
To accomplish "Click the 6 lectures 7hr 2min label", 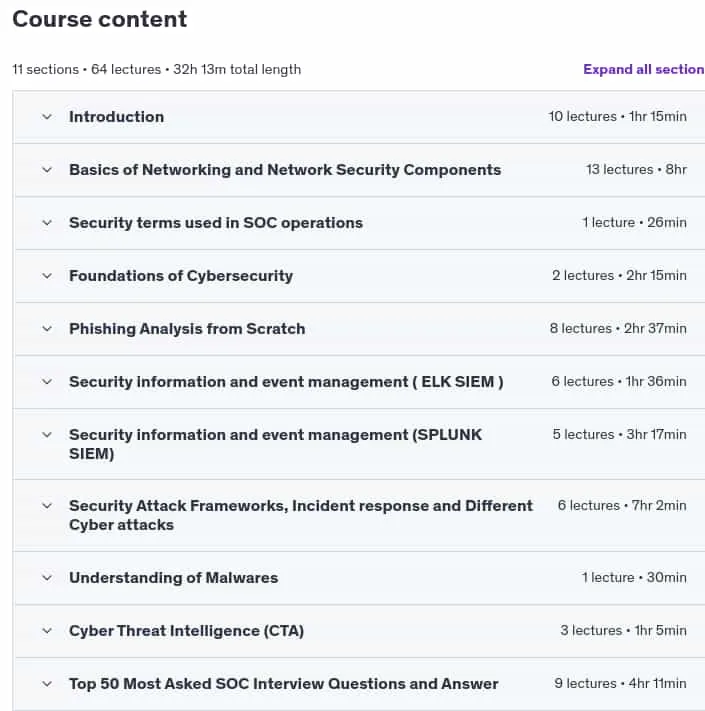I will pyautogui.click(x=622, y=506).
